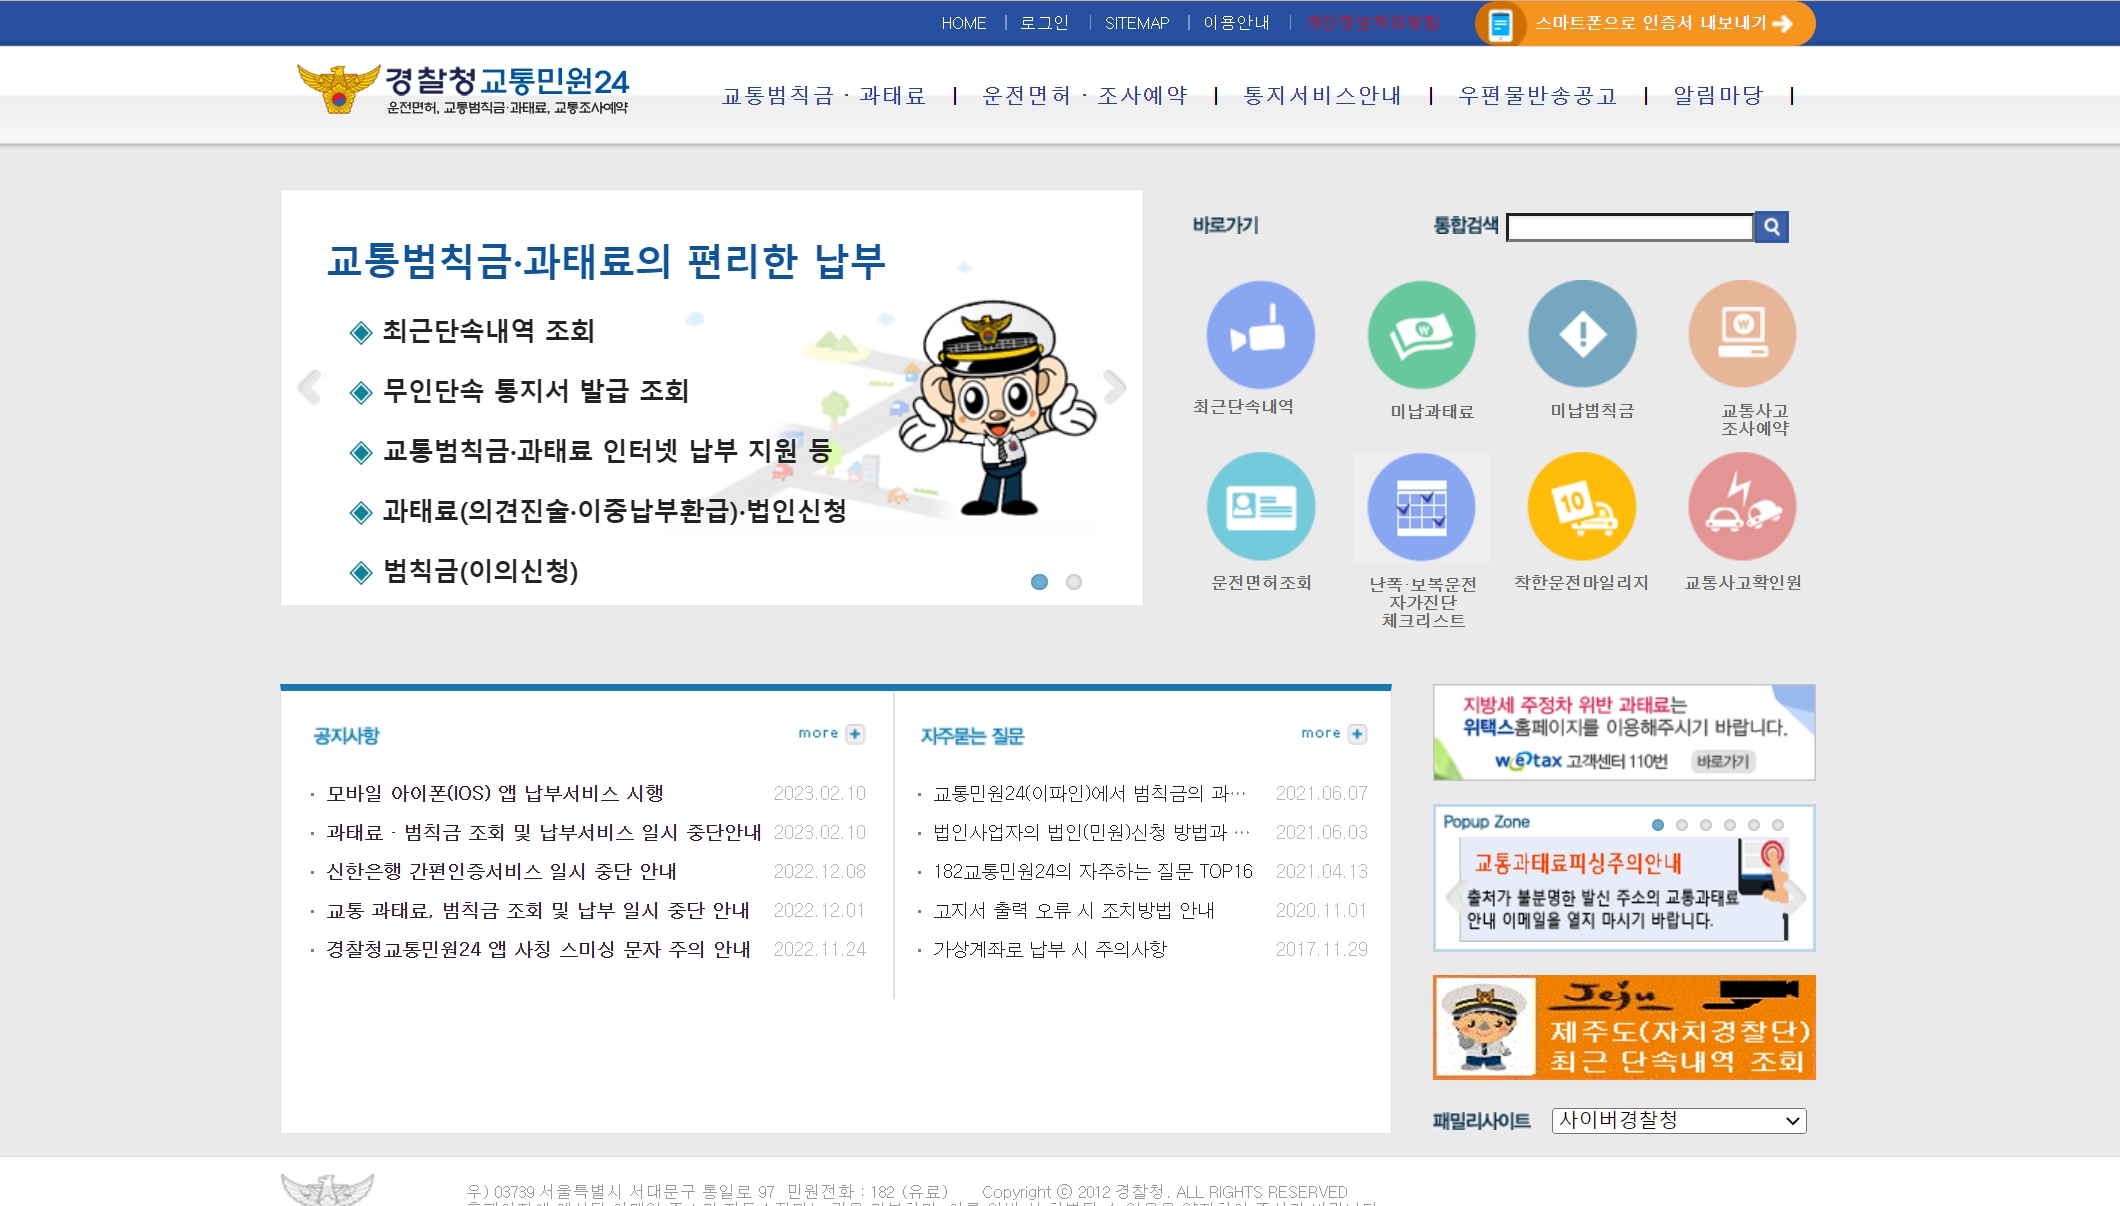Click the 로그인 link in top bar

click(x=1044, y=23)
